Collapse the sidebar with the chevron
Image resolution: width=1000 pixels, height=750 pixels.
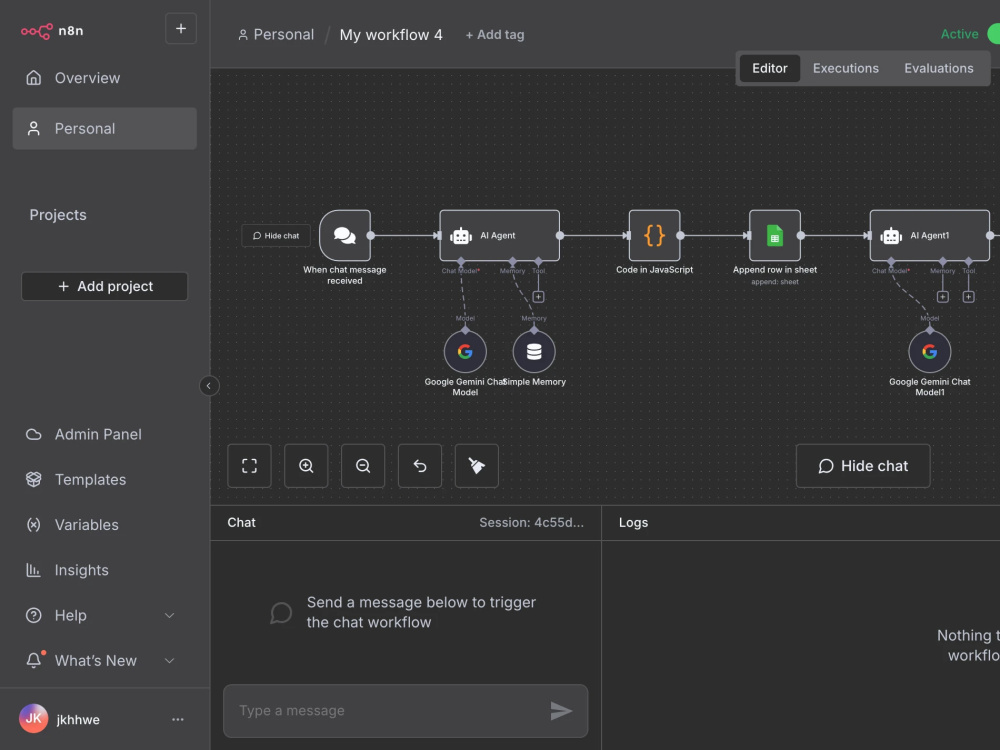point(209,386)
